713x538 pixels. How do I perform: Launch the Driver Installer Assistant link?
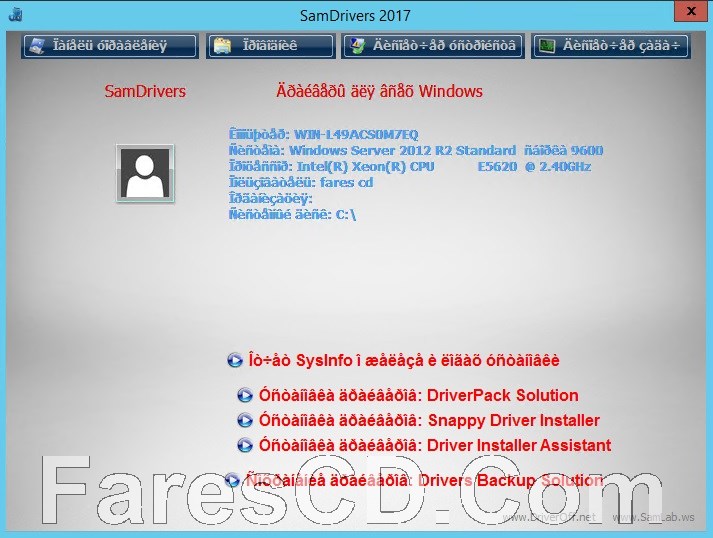(x=435, y=445)
